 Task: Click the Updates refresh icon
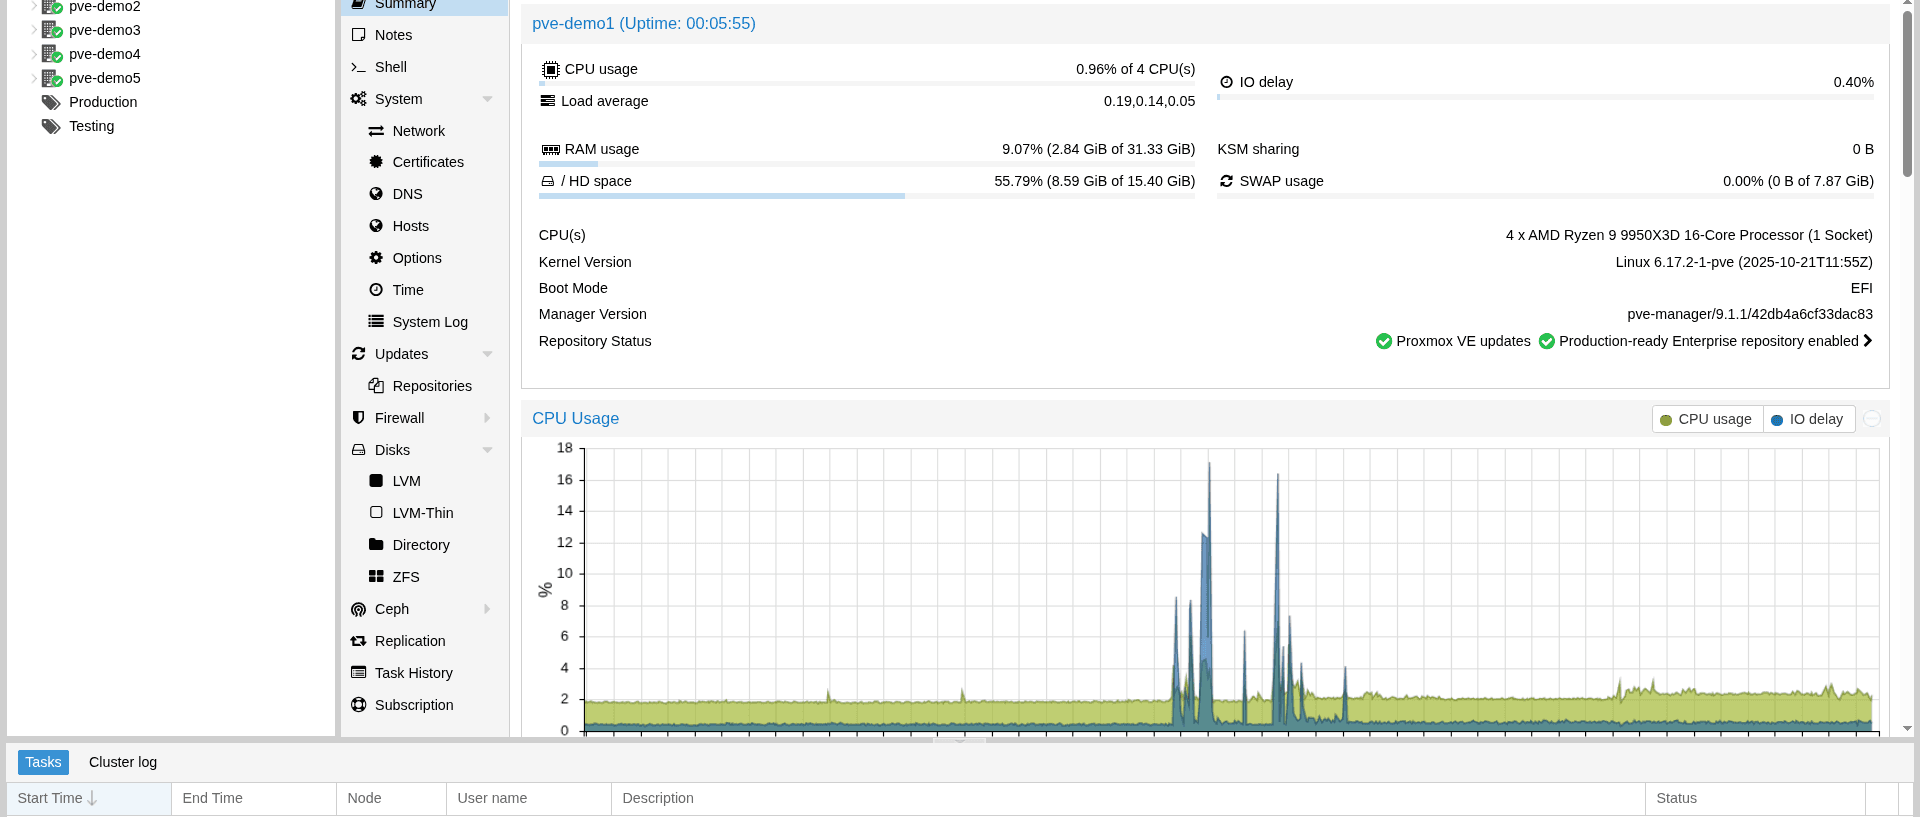[x=358, y=354]
